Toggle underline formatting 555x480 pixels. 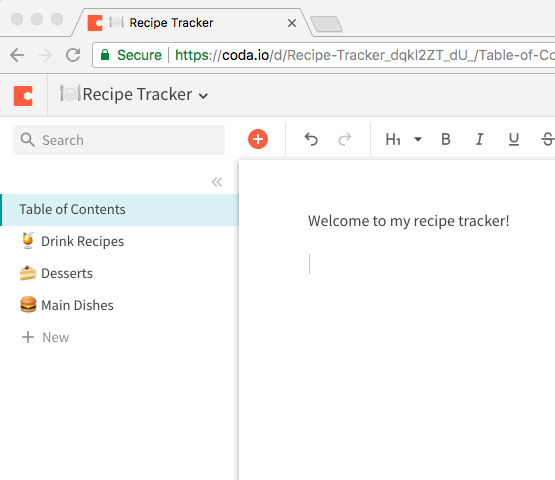click(x=514, y=139)
